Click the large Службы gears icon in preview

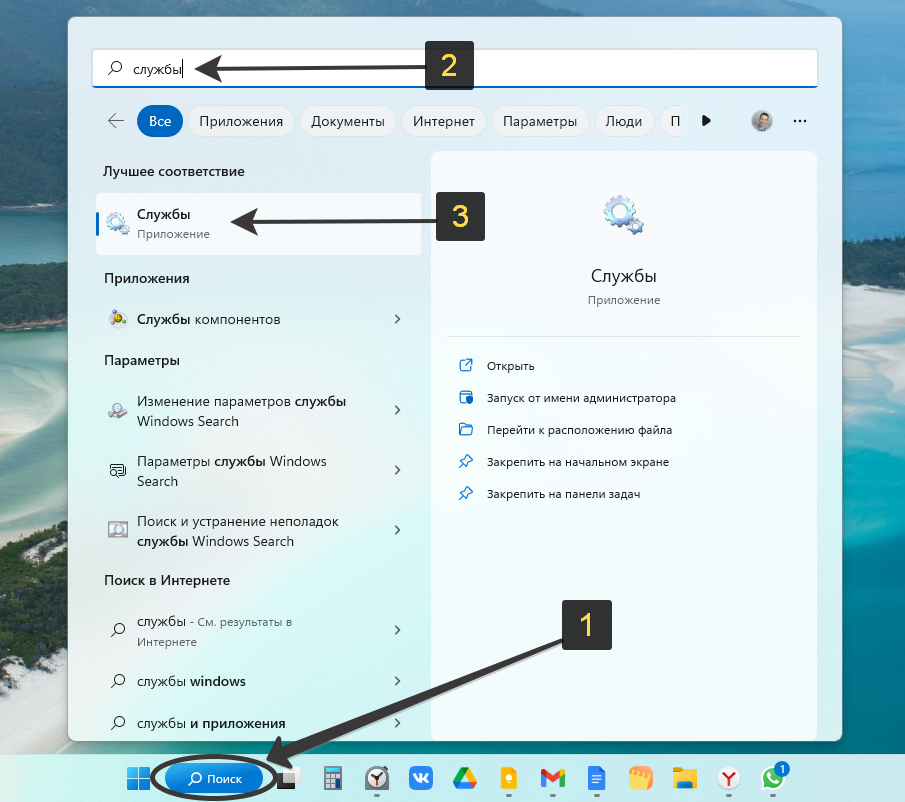(x=623, y=215)
